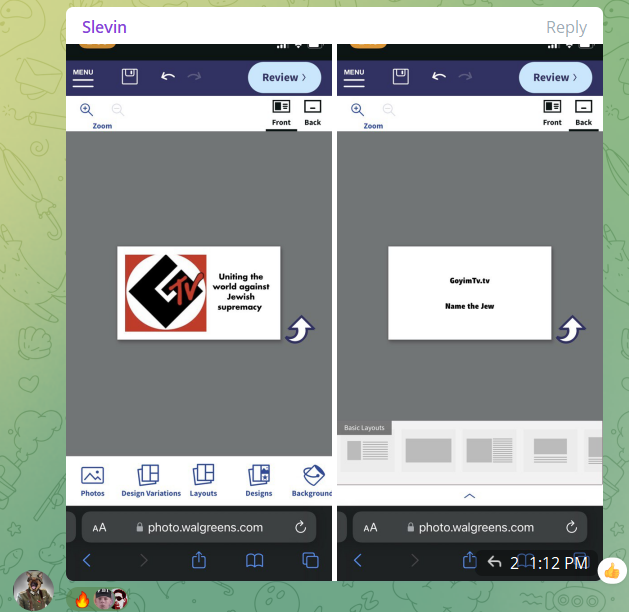
Task: Click the browser forward arrow in the right screenshot
Action: 415,560
